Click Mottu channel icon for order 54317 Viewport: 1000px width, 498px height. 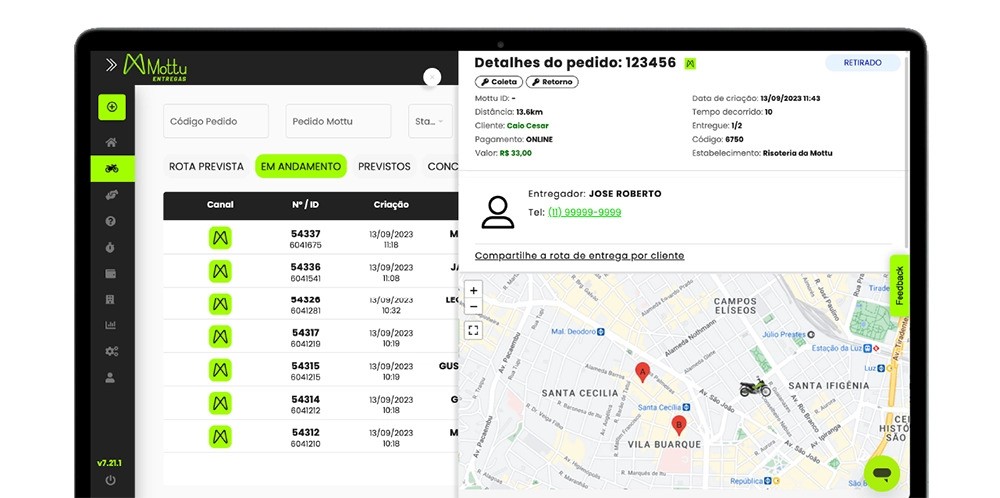220,337
